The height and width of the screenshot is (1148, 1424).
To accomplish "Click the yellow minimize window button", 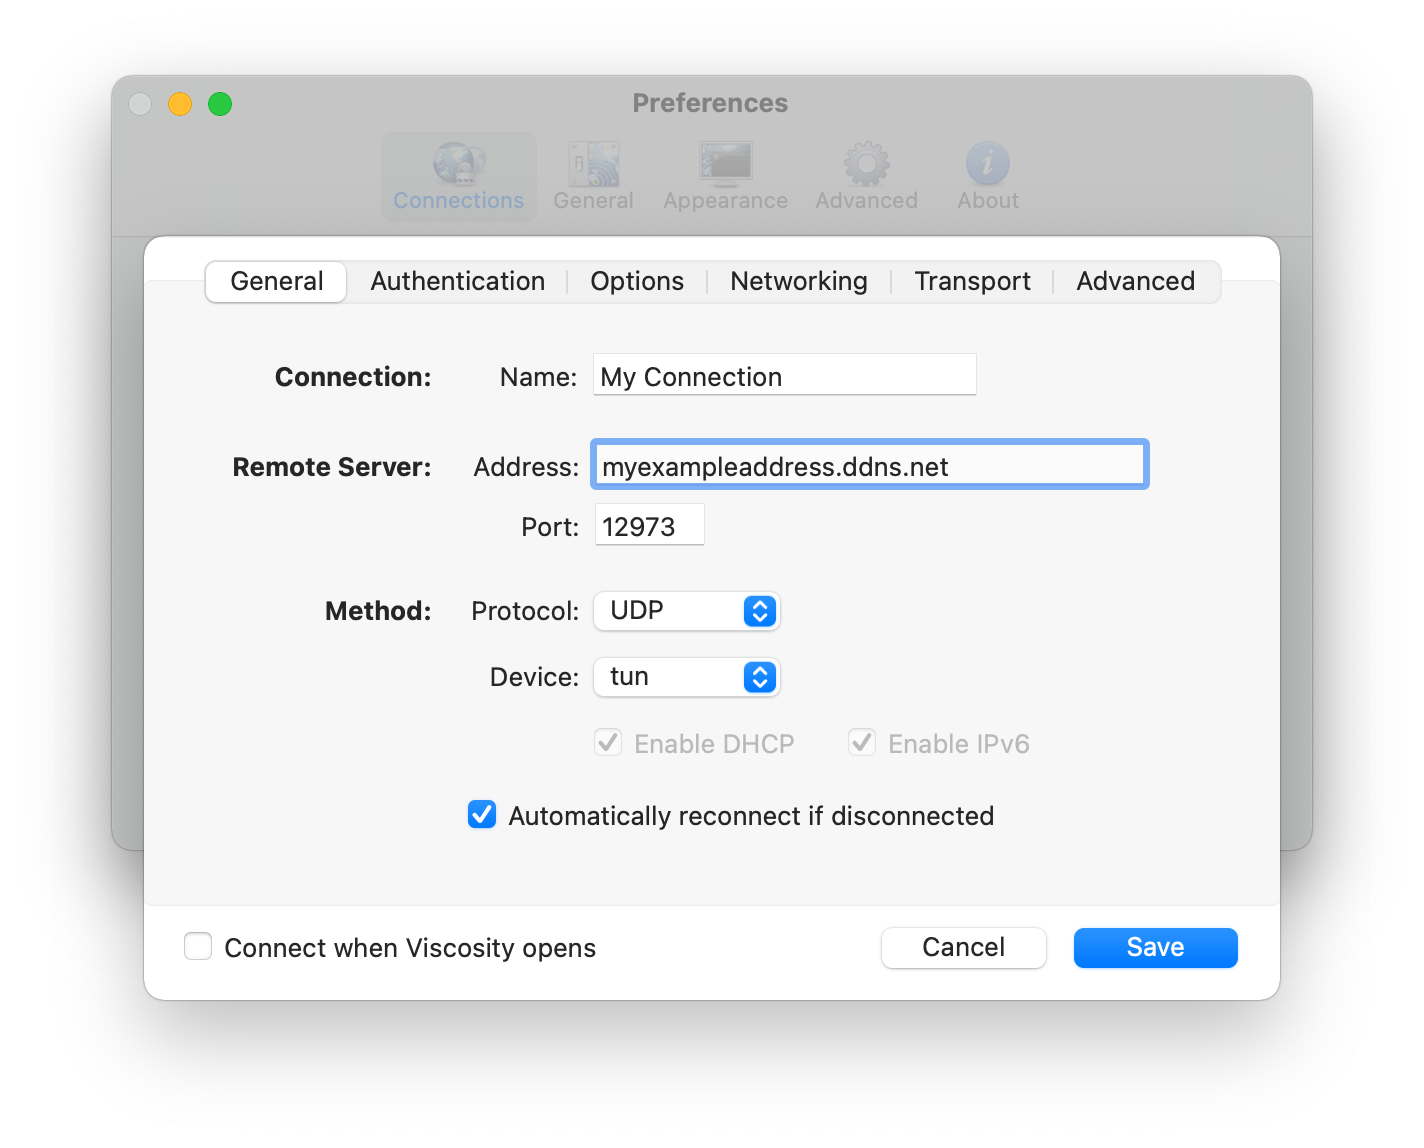I will [x=180, y=104].
